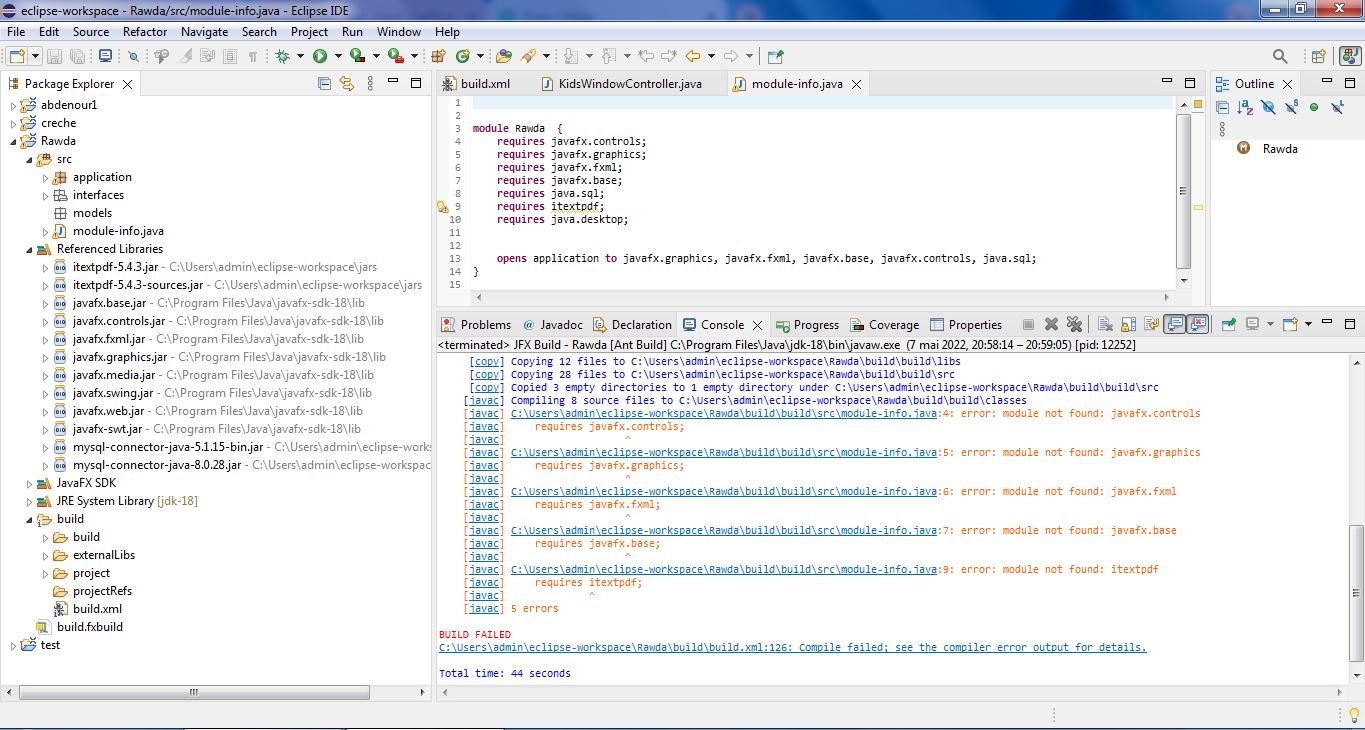This screenshot has width=1365, height=730.
Task: Click the Save All toolbar icon
Action: tap(78, 57)
